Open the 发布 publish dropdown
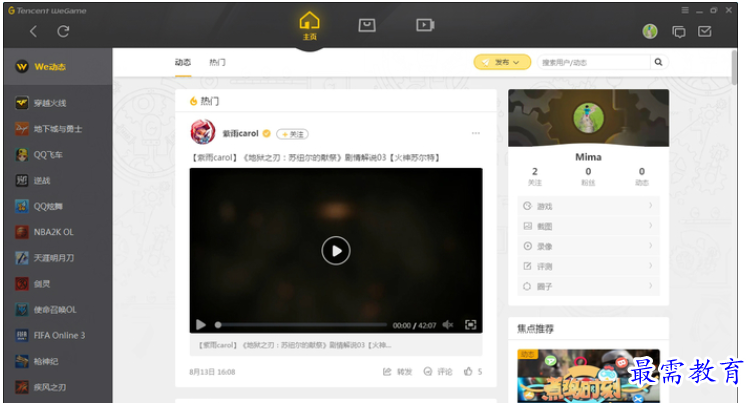 [502, 62]
